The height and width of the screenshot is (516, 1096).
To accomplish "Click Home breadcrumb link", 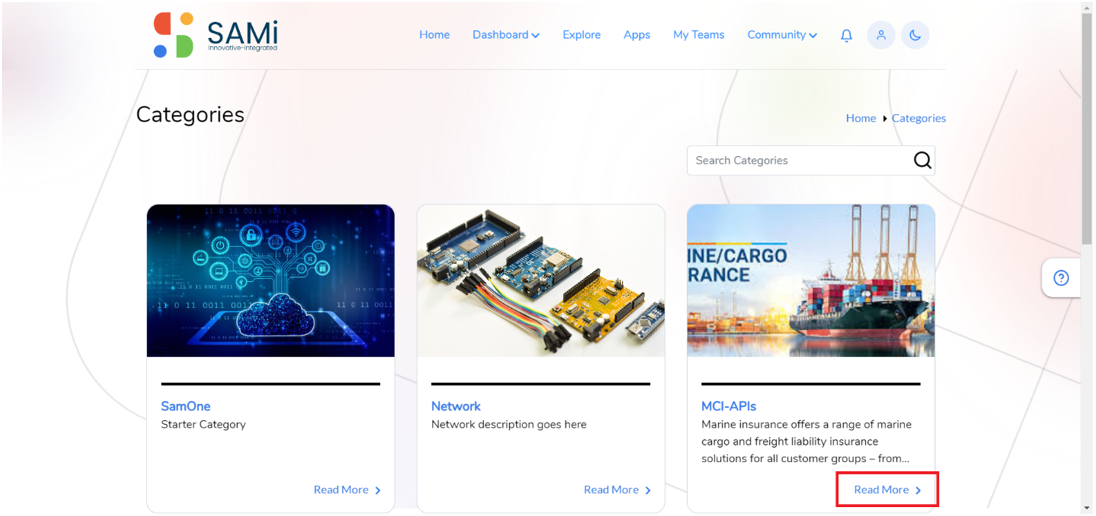I will pyautogui.click(x=860, y=118).
